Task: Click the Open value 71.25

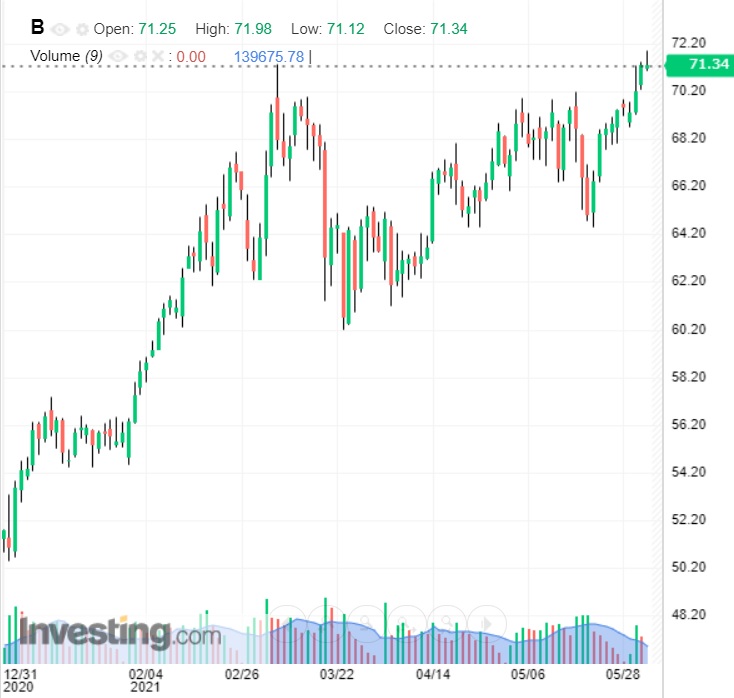Action: click(157, 29)
